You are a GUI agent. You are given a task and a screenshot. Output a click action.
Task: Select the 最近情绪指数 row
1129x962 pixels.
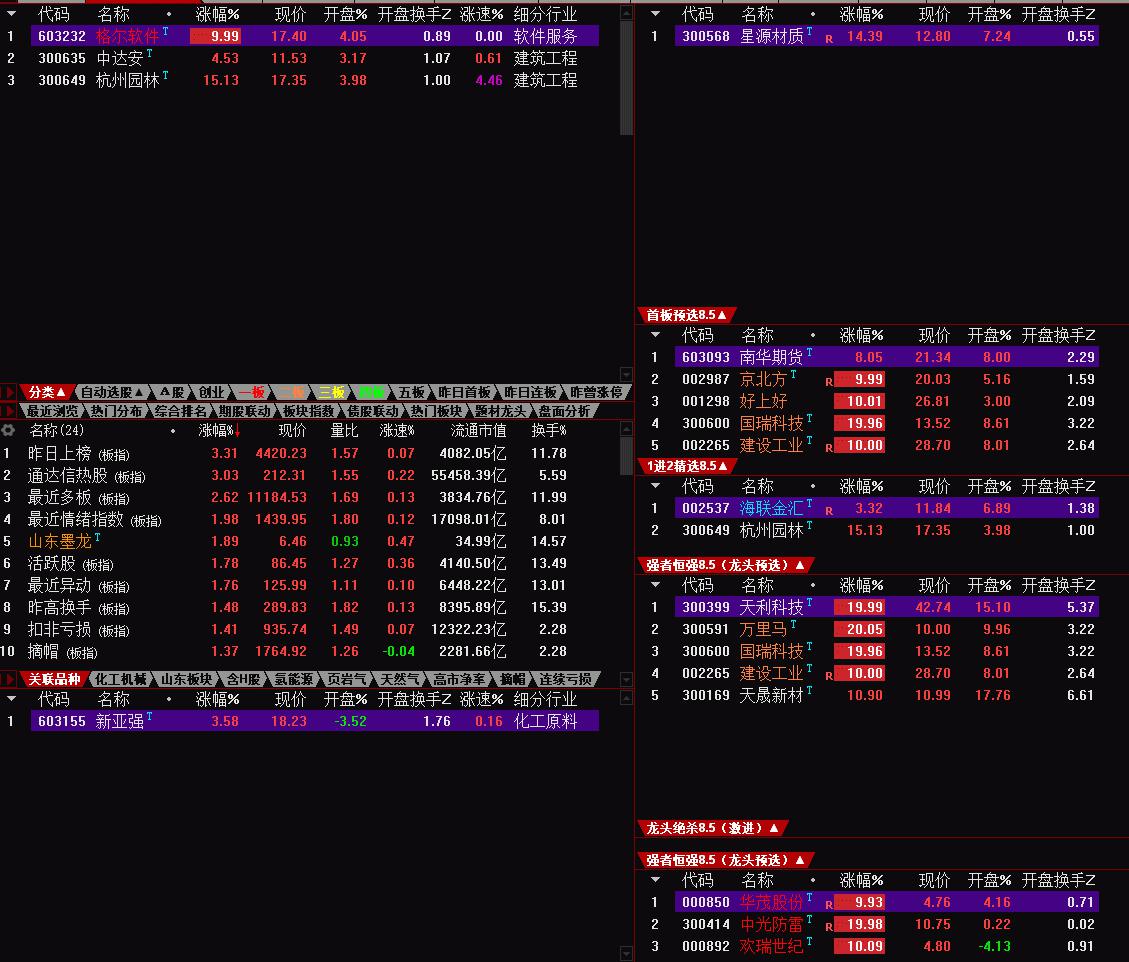(x=299, y=519)
